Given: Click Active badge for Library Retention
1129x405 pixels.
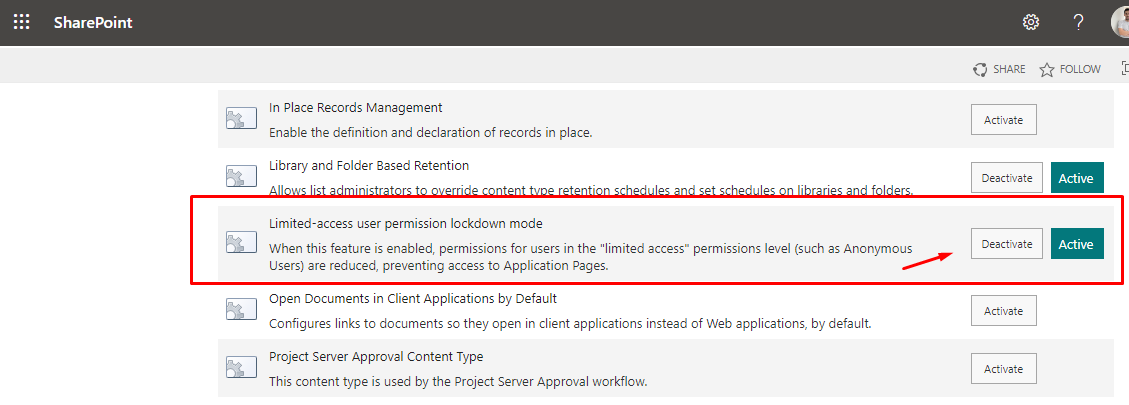Looking at the screenshot, I should coord(1076,178).
